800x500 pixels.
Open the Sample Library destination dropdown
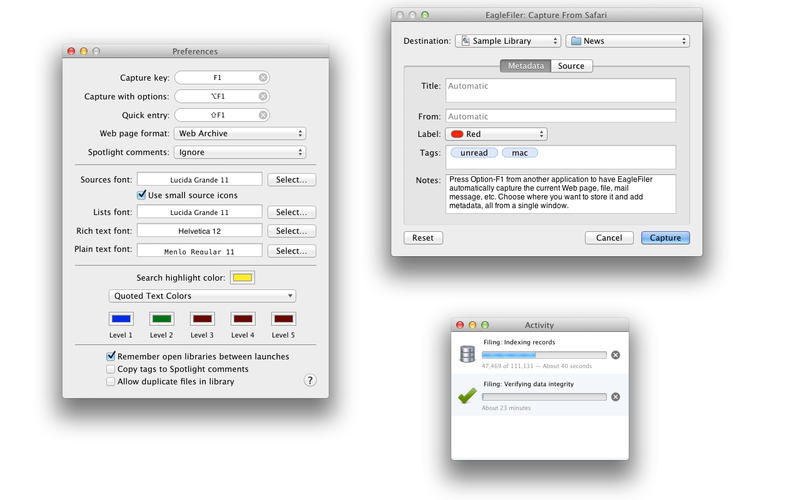(508, 41)
